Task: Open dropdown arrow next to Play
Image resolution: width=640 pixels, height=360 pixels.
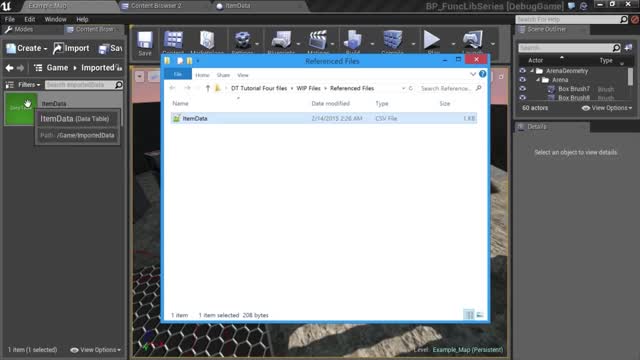Action: pos(453,44)
